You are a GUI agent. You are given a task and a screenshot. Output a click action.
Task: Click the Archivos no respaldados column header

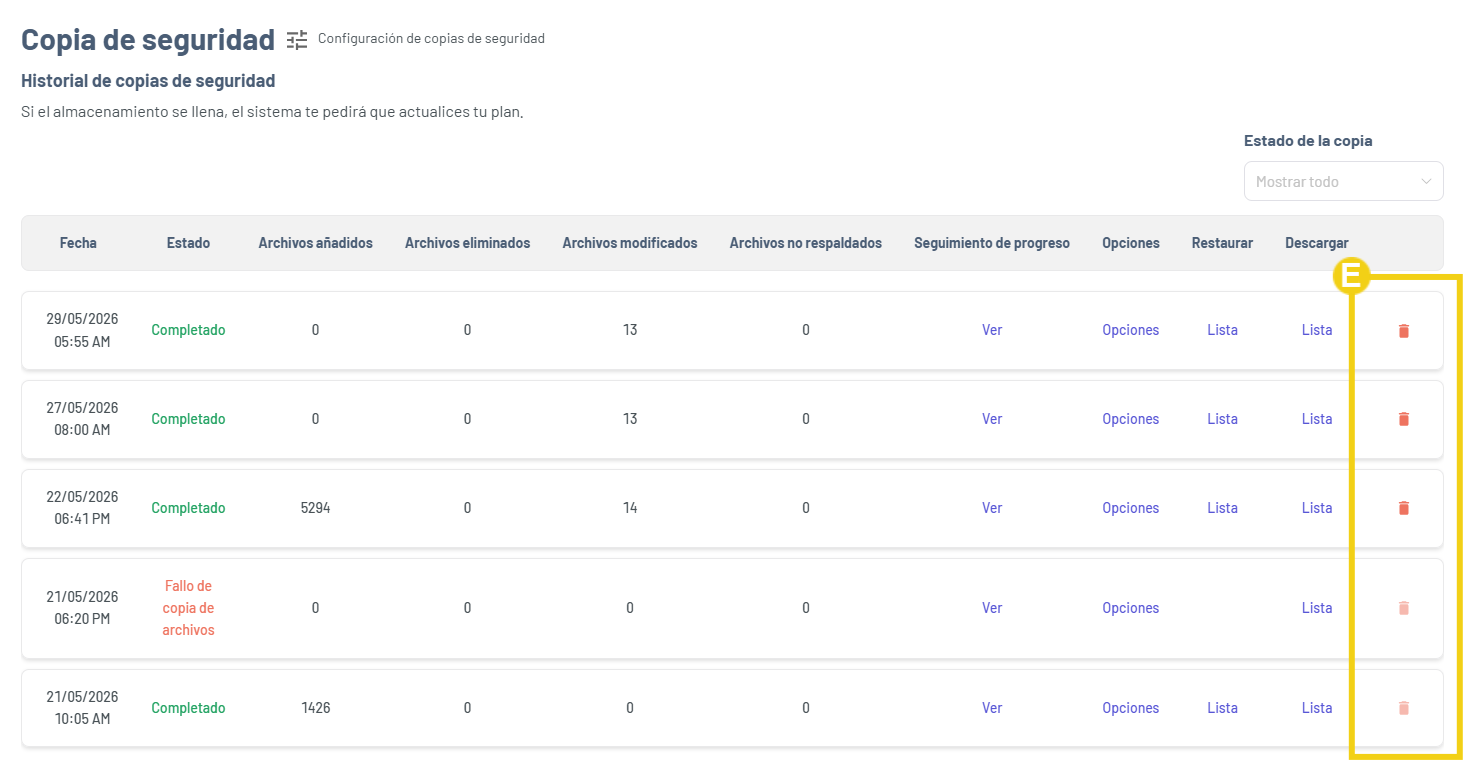point(806,243)
